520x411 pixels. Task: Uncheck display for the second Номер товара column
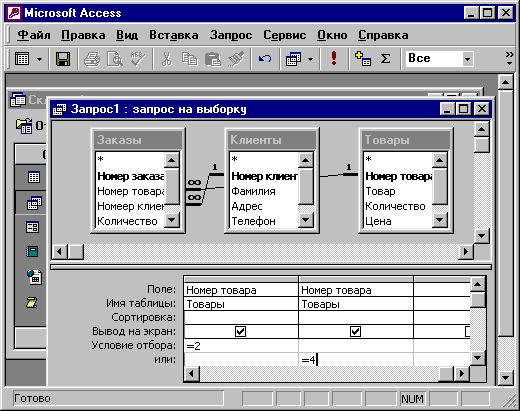click(355, 331)
